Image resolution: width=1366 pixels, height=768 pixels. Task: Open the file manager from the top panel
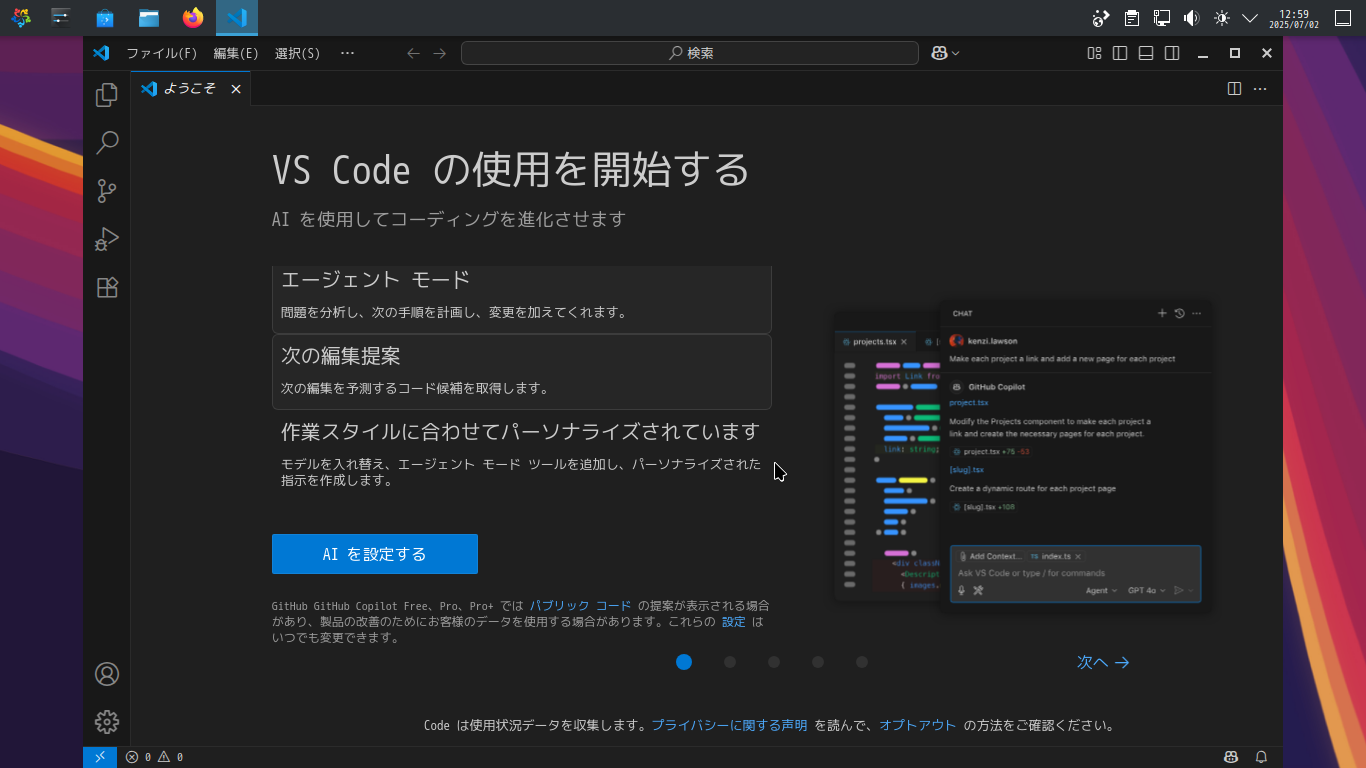click(149, 18)
